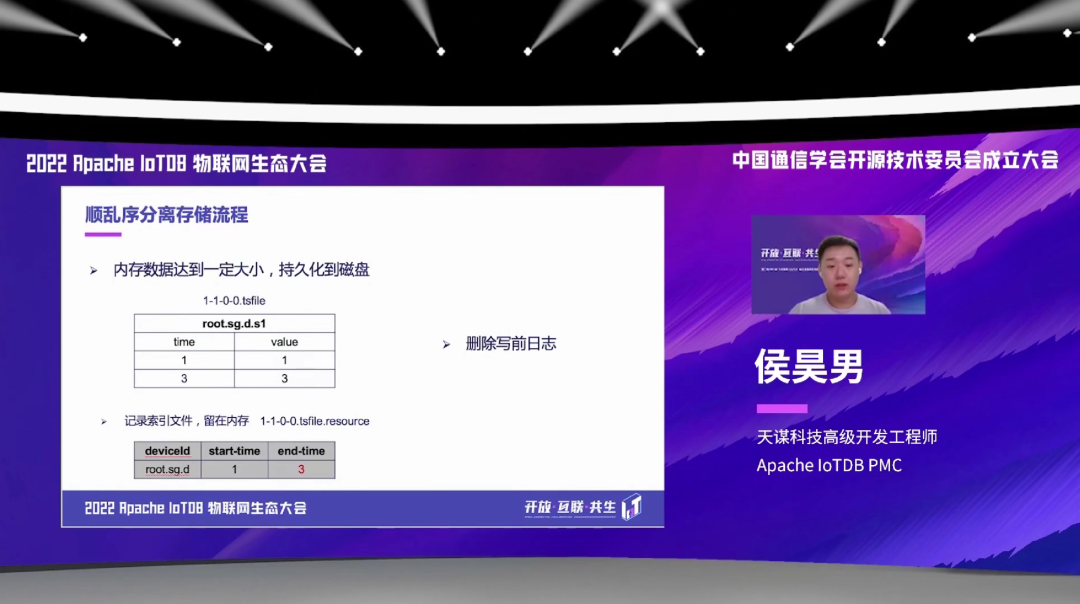The width and height of the screenshot is (1080, 604).
Task: Click the arrow bullet before 记录索引文件
Action: 104,421
